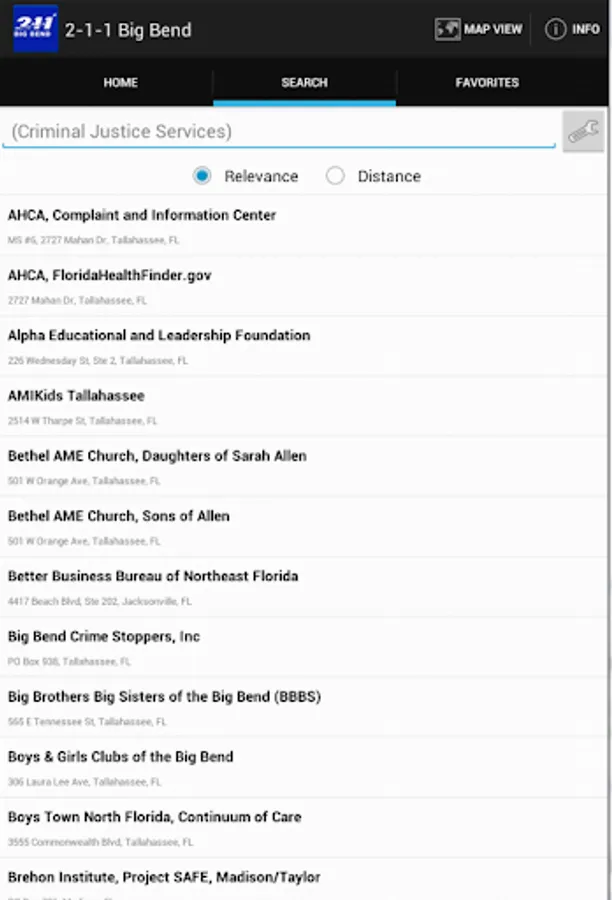This screenshot has height=900, width=612.
Task: Select the Distance sort radio button
Action: point(335,176)
